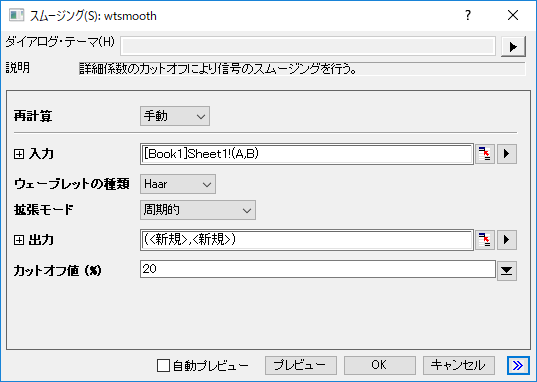Viewport: 537px width, 382px height.
Task: Click the カットオフ値 (%) label
Action: 58,271
